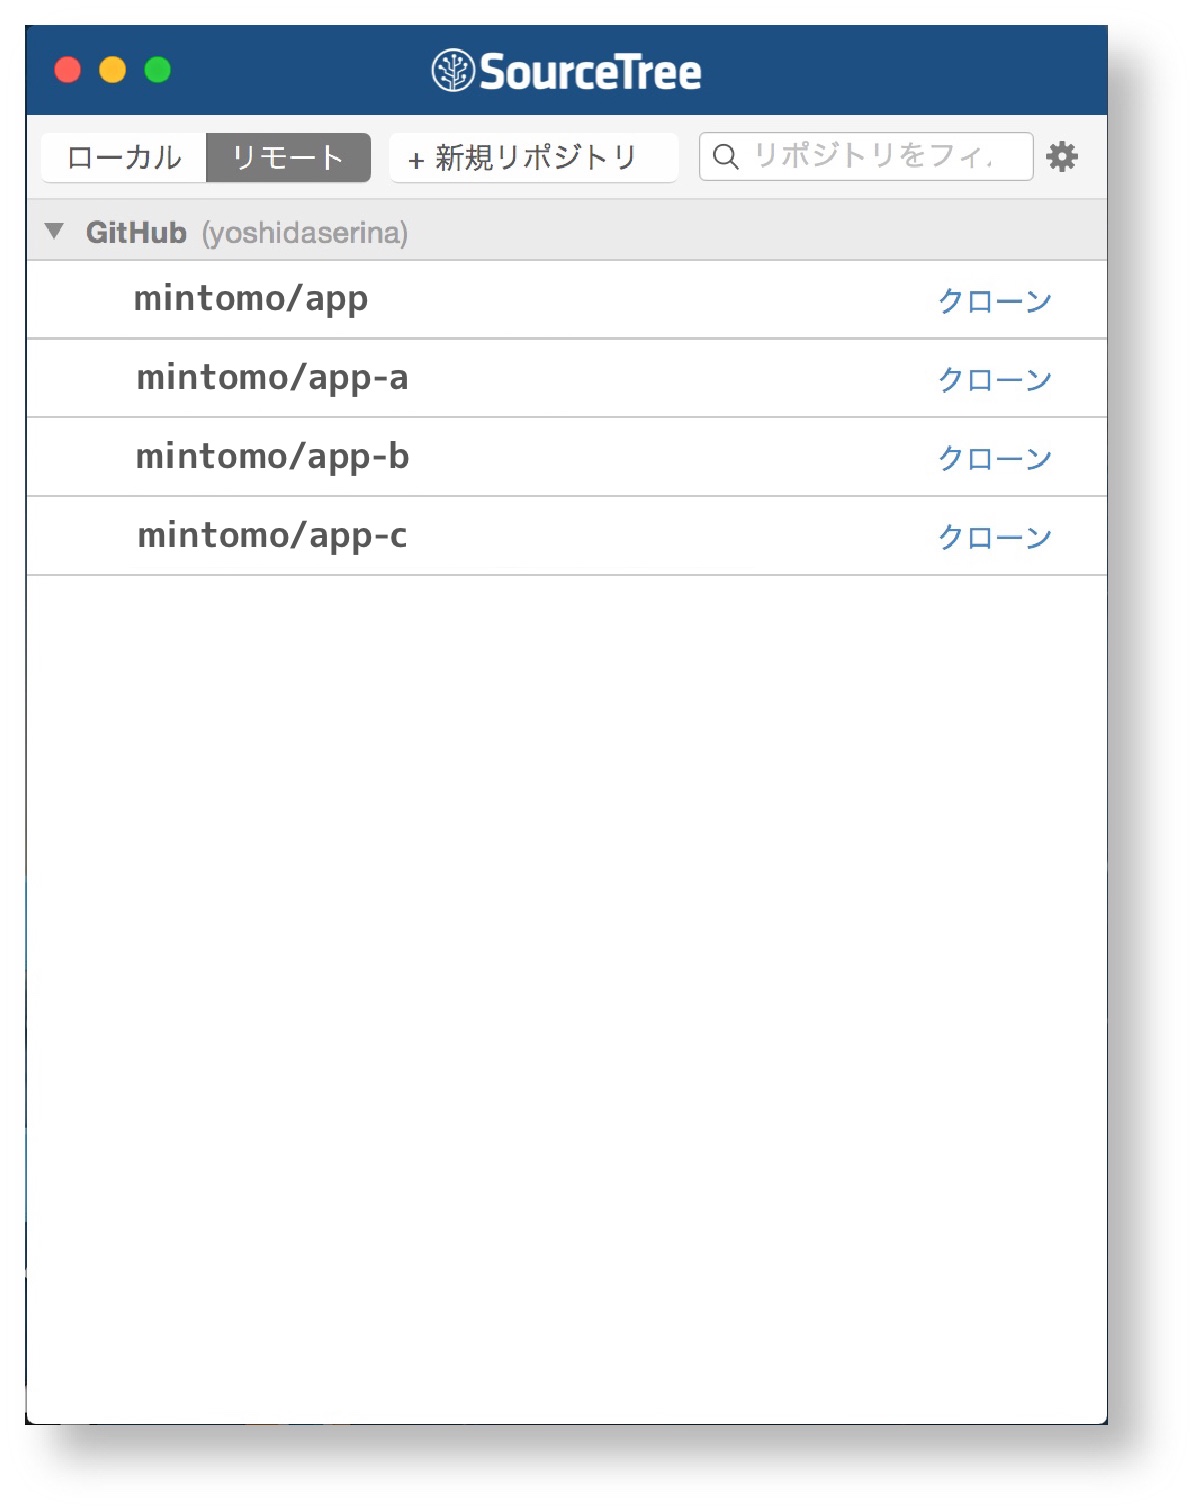
Task: Select the mintomo/app-a repository name
Action: click(x=272, y=378)
